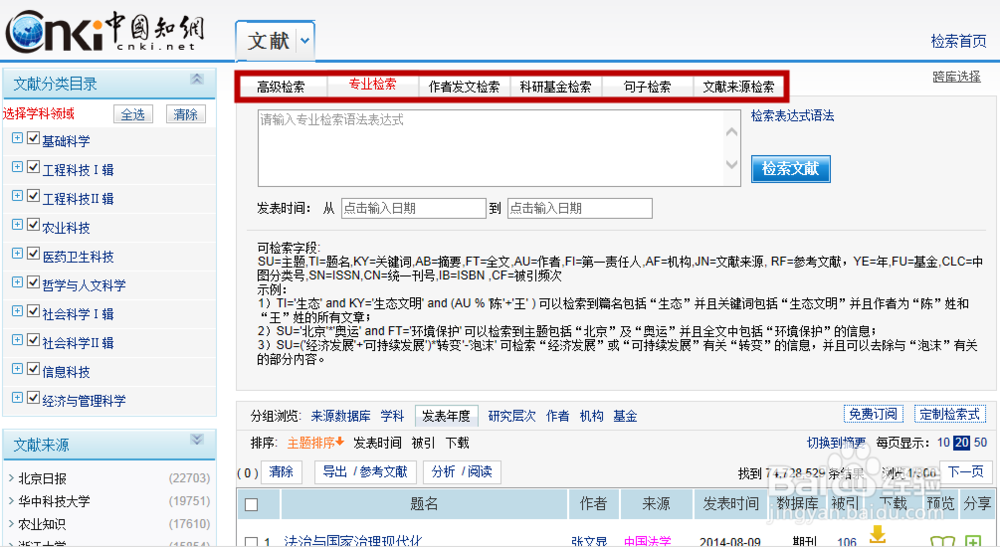This screenshot has width=1000, height=547.
Task: Click the end date input field
Action: 580,208
